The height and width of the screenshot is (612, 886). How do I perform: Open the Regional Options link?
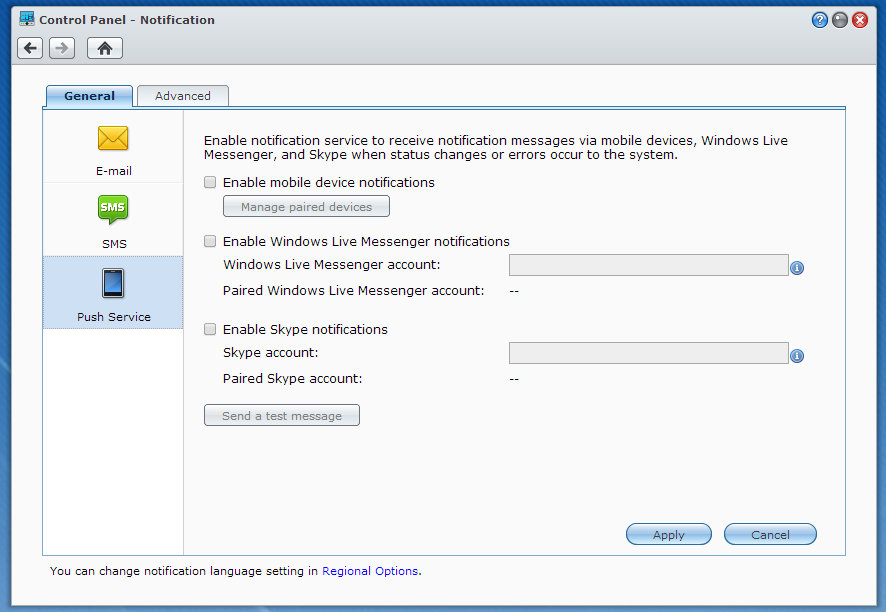370,571
